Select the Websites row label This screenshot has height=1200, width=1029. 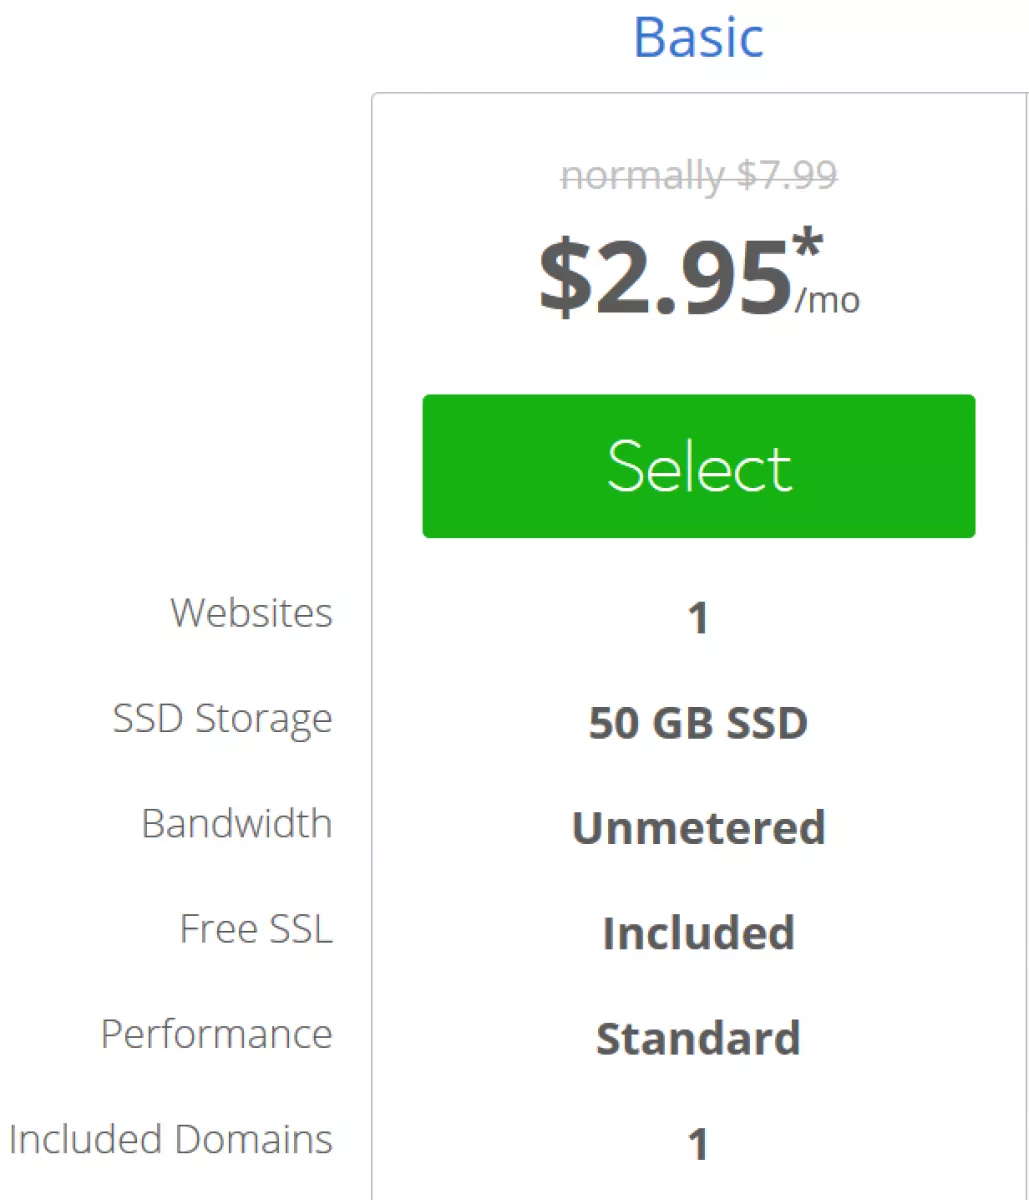coord(252,612)
